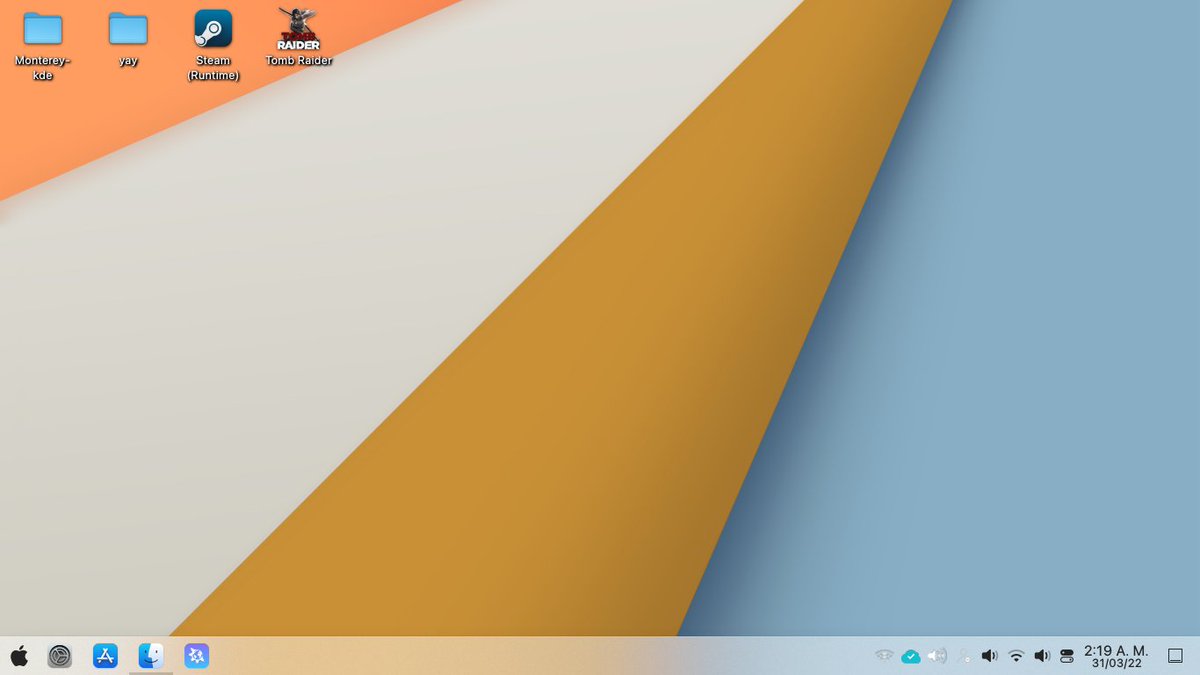Open the Finder file manager icon
Viewport: 1200px width, 675px height.
(151, 656)
